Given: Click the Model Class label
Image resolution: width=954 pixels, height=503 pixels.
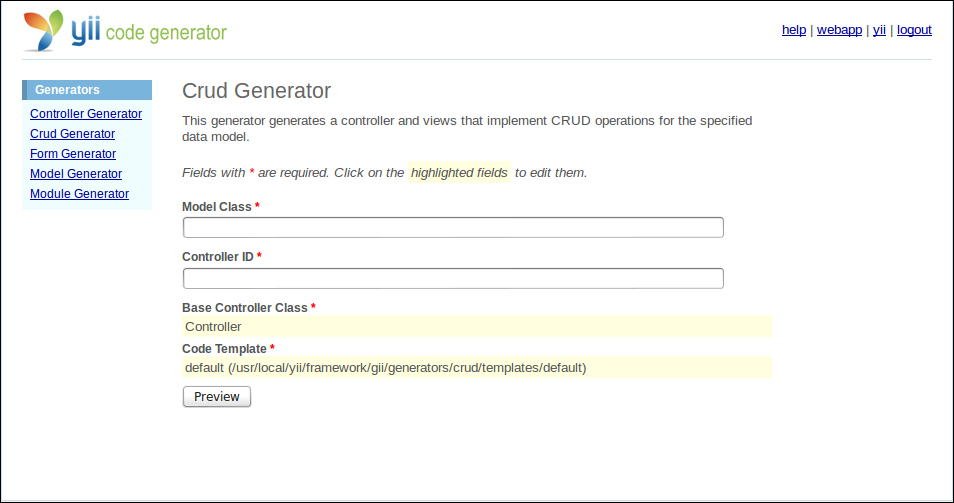Looking at the screenshot, I should coord(217,207).
